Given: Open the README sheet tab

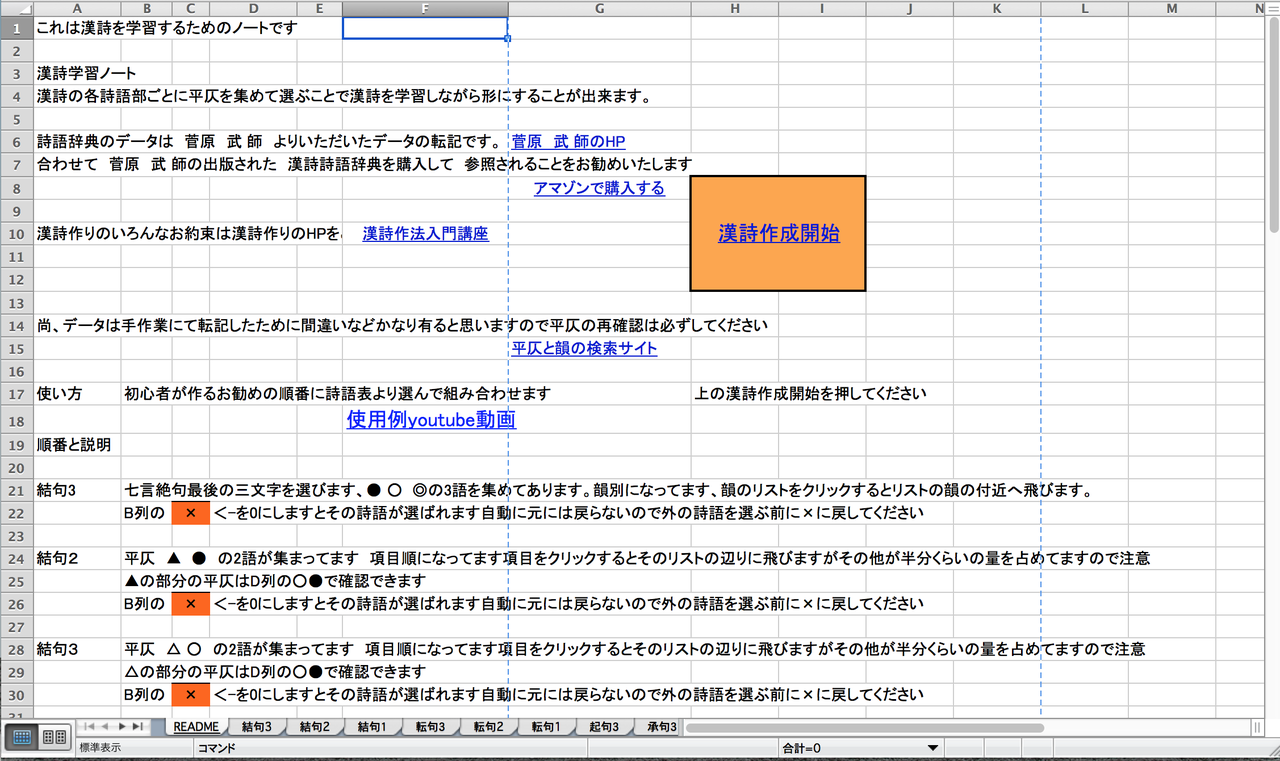Looking at the screenshot, I should coord(196,727).
